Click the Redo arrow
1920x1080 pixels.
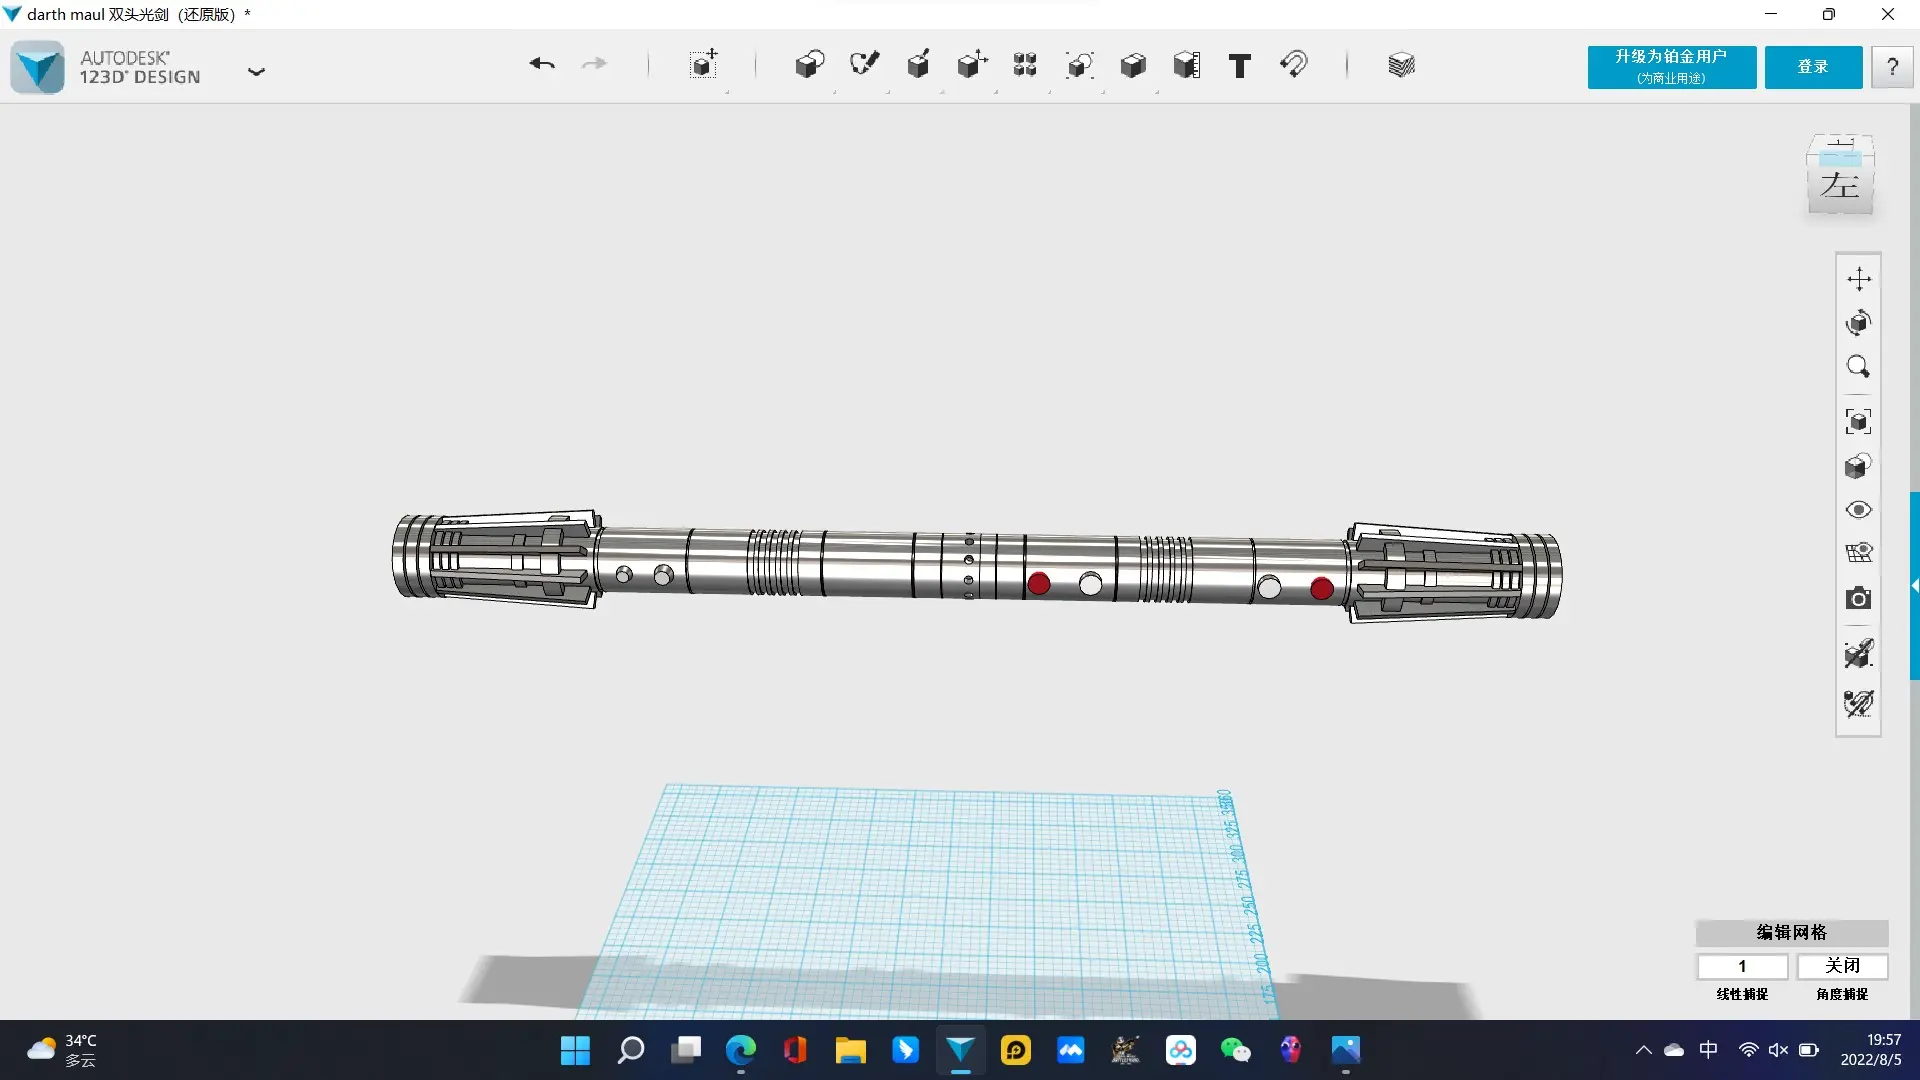tap(594, 65)
